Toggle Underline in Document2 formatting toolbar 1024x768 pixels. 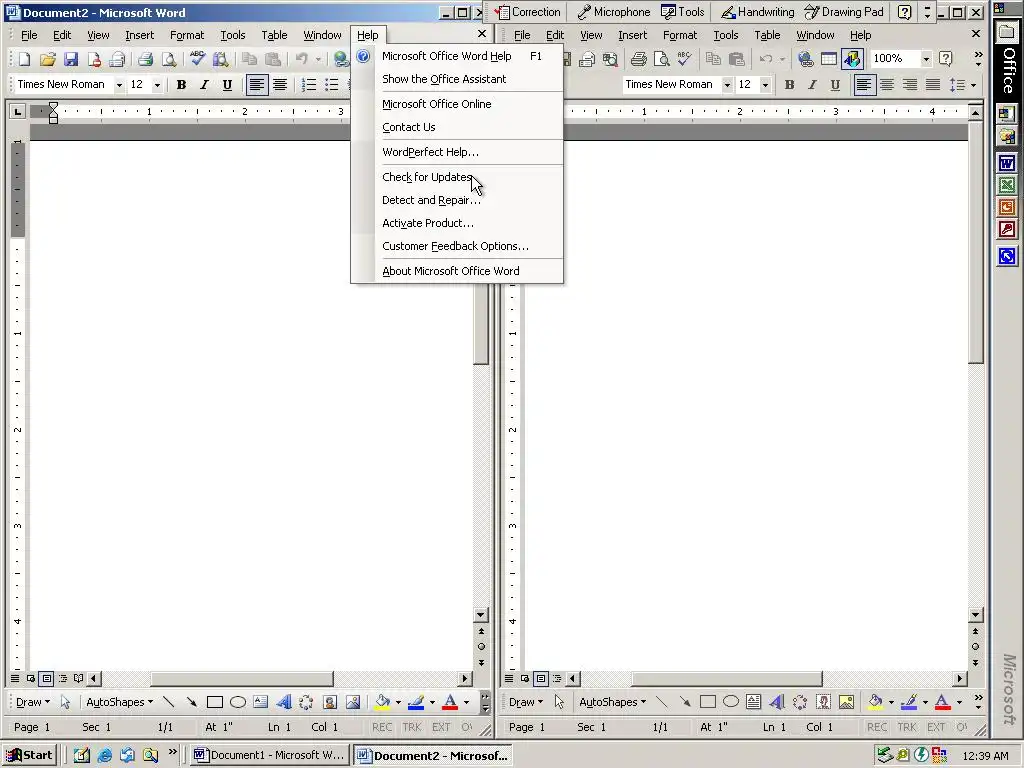pyautogui.click(x=227, y=85)
